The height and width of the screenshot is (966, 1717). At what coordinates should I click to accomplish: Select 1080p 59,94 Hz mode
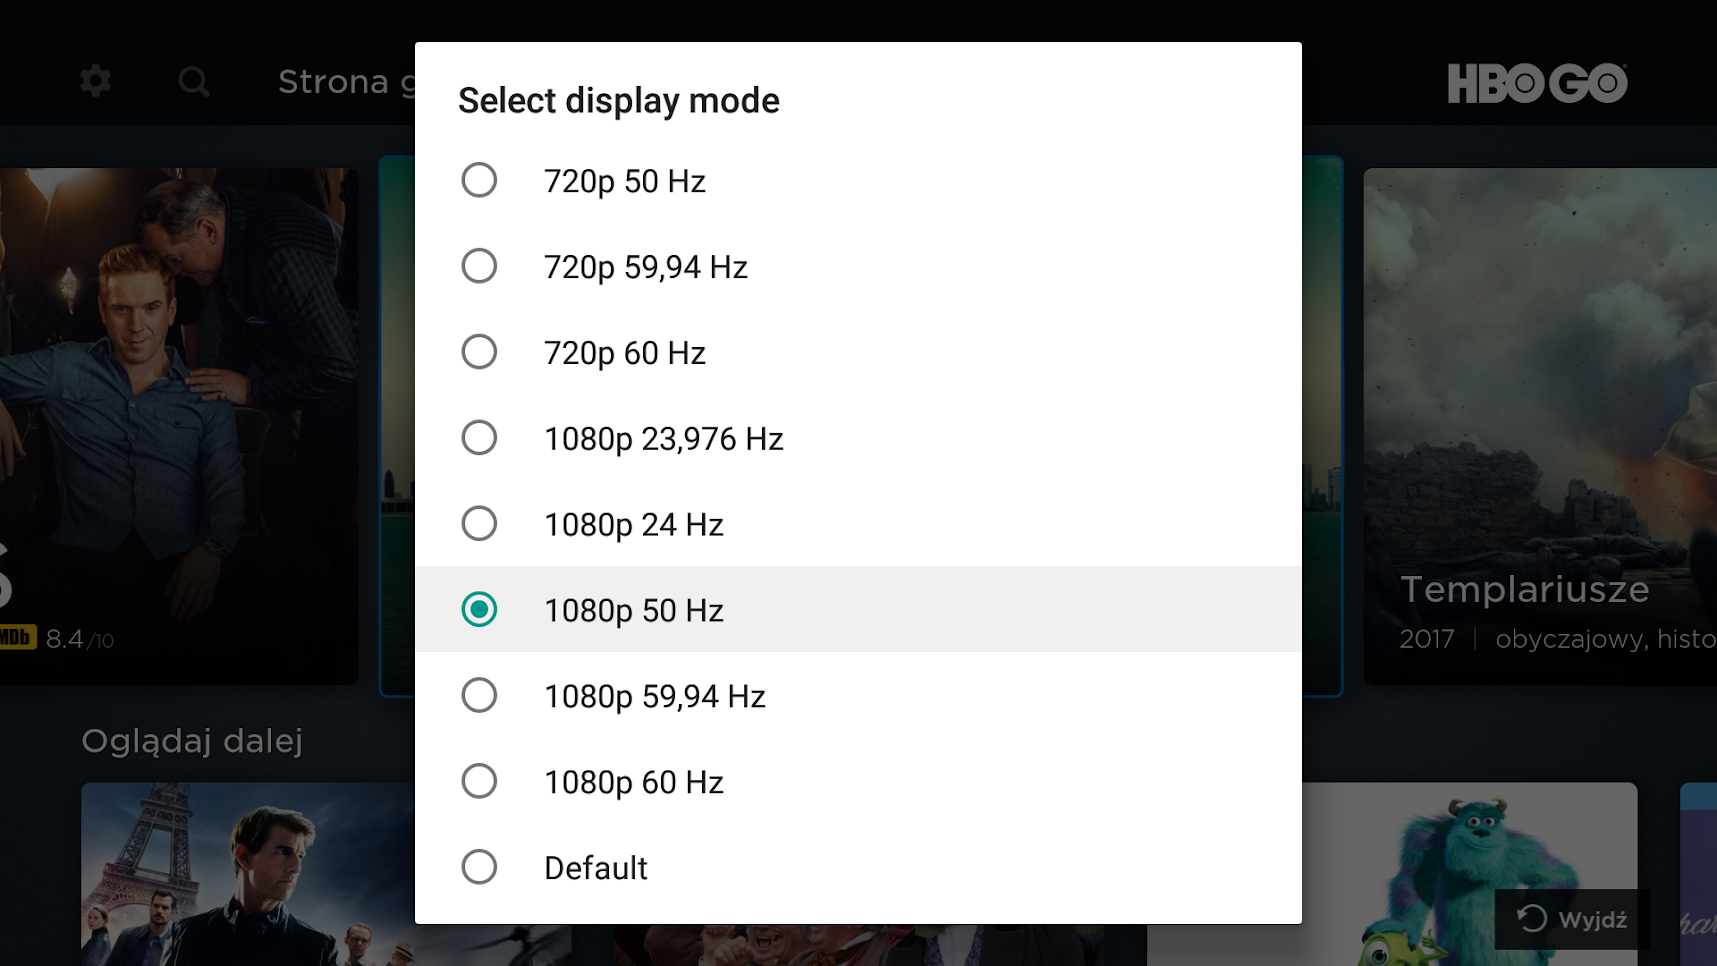click(858, 696)
